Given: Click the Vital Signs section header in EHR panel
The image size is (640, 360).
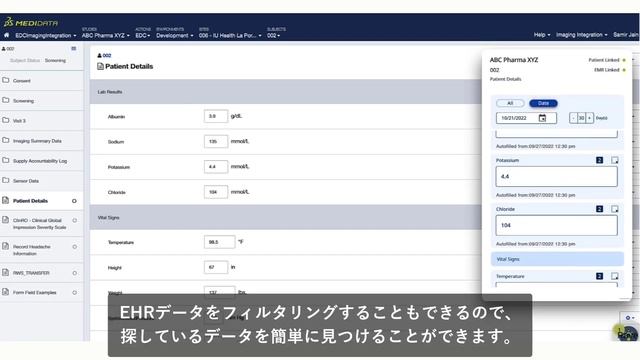Looking at the screenshot, I should [x=557, y=259].
